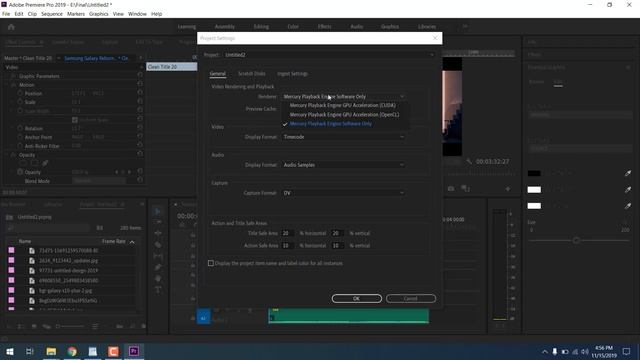The width and height of the screenshot is (640, 360).
Task: Select the Ripple Edit tool
Action: click(158, 233)
